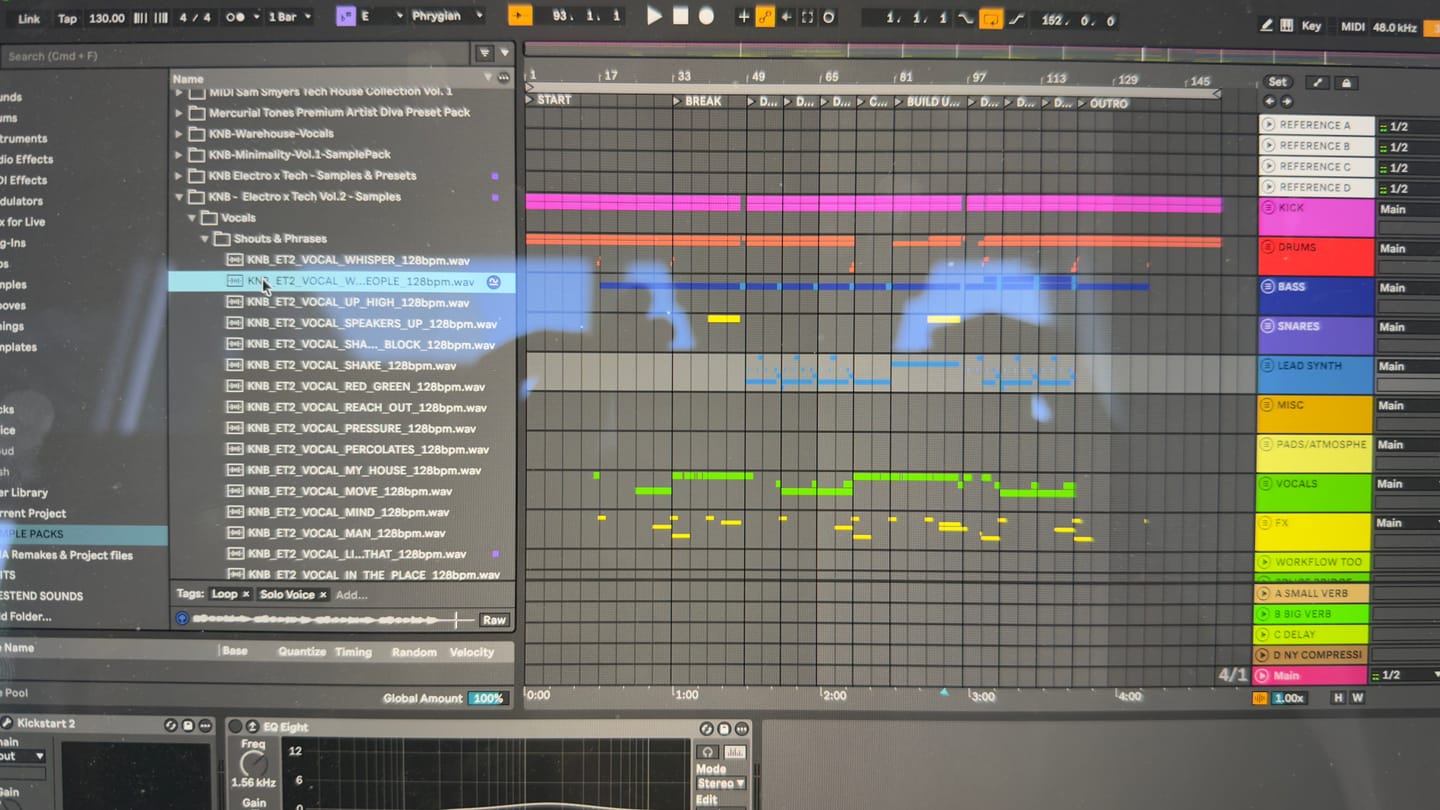Viewport: 1440px width, 810px height.
Task: Enable the Key map mode switch
Action: coord(1311,27)
